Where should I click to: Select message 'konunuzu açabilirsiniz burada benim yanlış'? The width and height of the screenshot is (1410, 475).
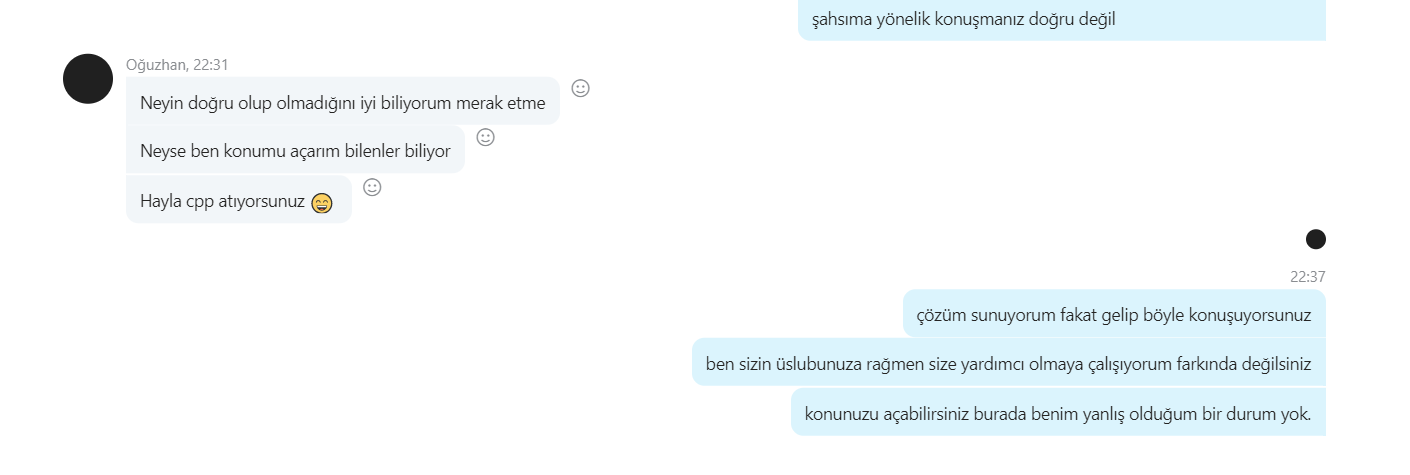coord(1058,412)
